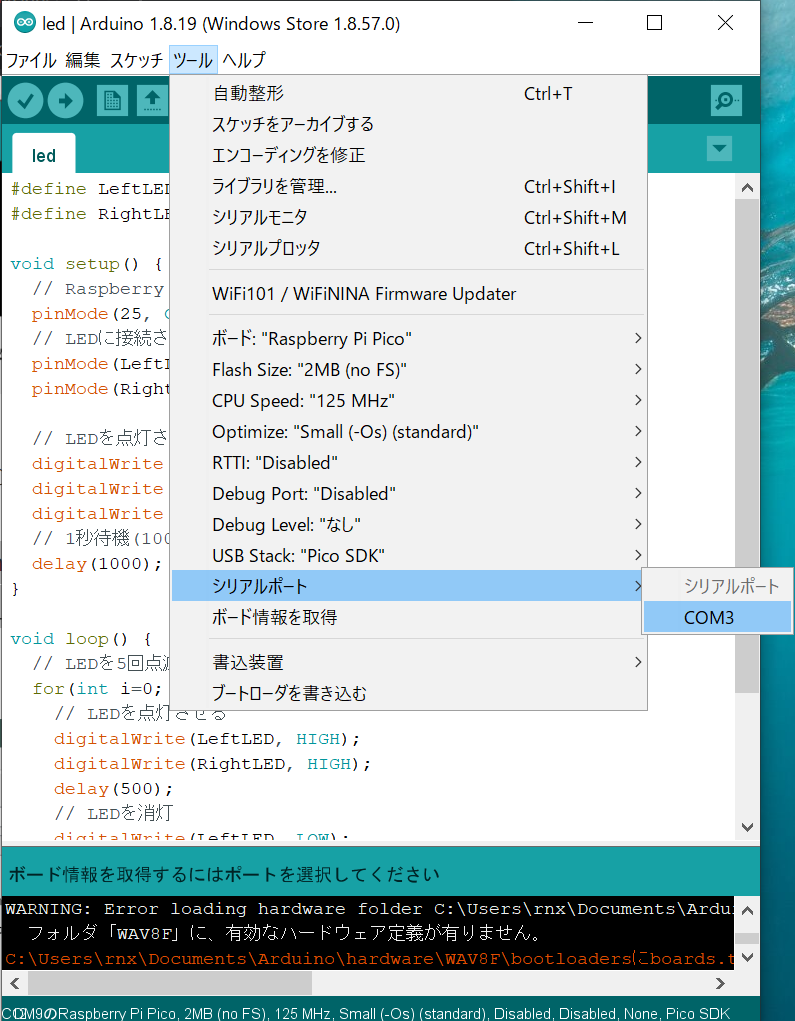The height and width of the screenshot is (1021, 795).
Task: Click the digitalWrite(RightLED, HIGH); line
Action: (x=212, y=764)
